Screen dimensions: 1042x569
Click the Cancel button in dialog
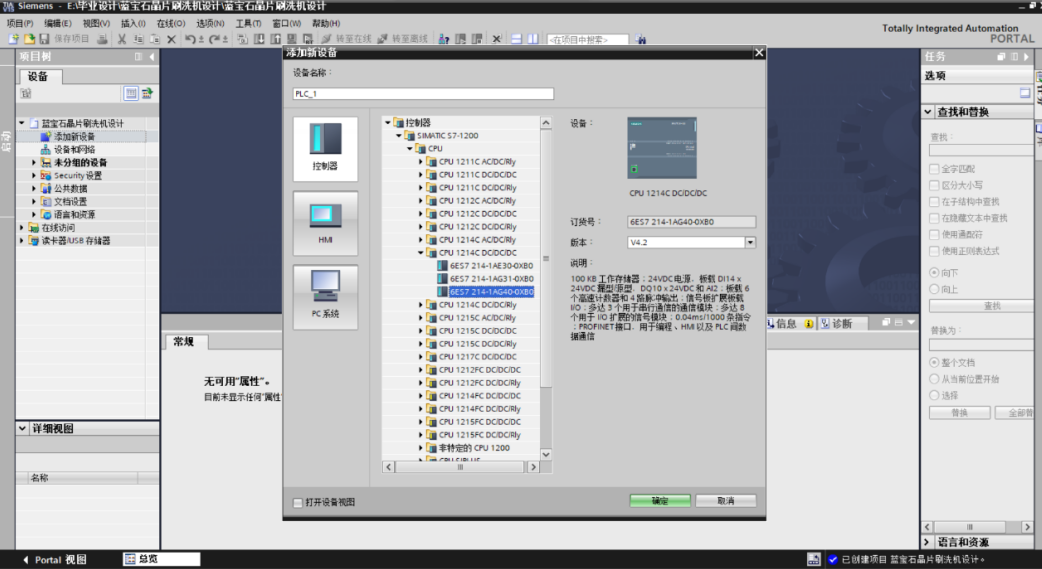[x=726, y=501]
